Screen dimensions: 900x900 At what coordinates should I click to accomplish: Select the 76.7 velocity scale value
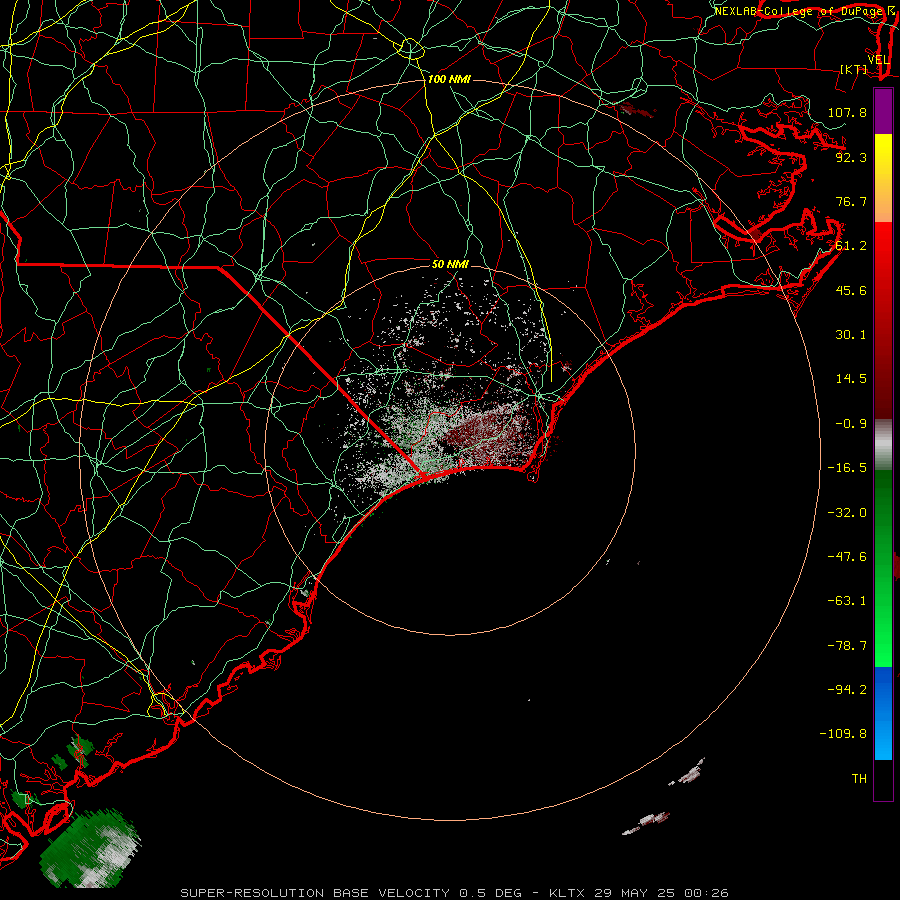pyautogui.click(x=851, y=201)
